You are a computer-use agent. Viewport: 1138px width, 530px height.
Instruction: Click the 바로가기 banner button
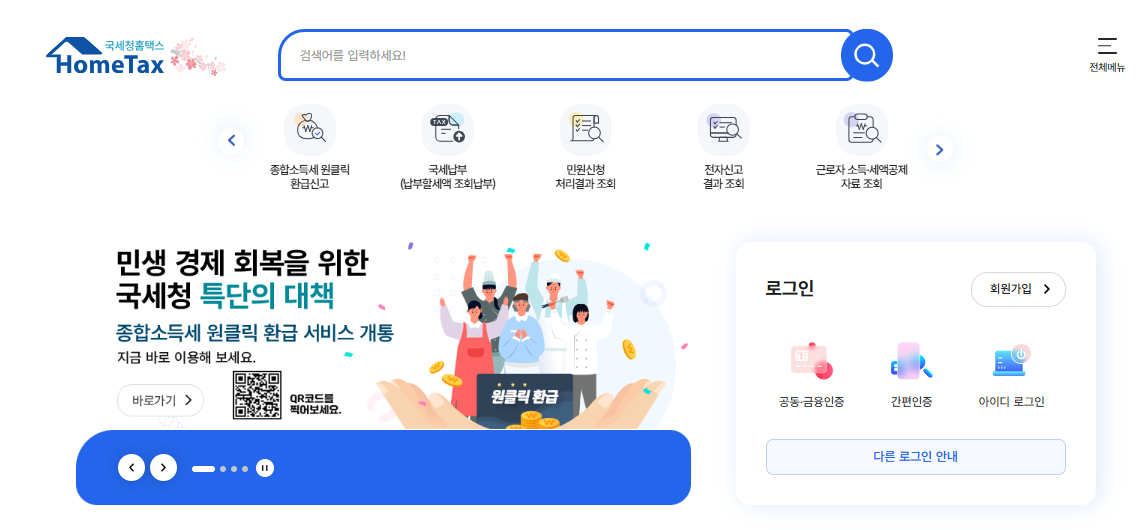pyautogui.click(x=160, y=400)
